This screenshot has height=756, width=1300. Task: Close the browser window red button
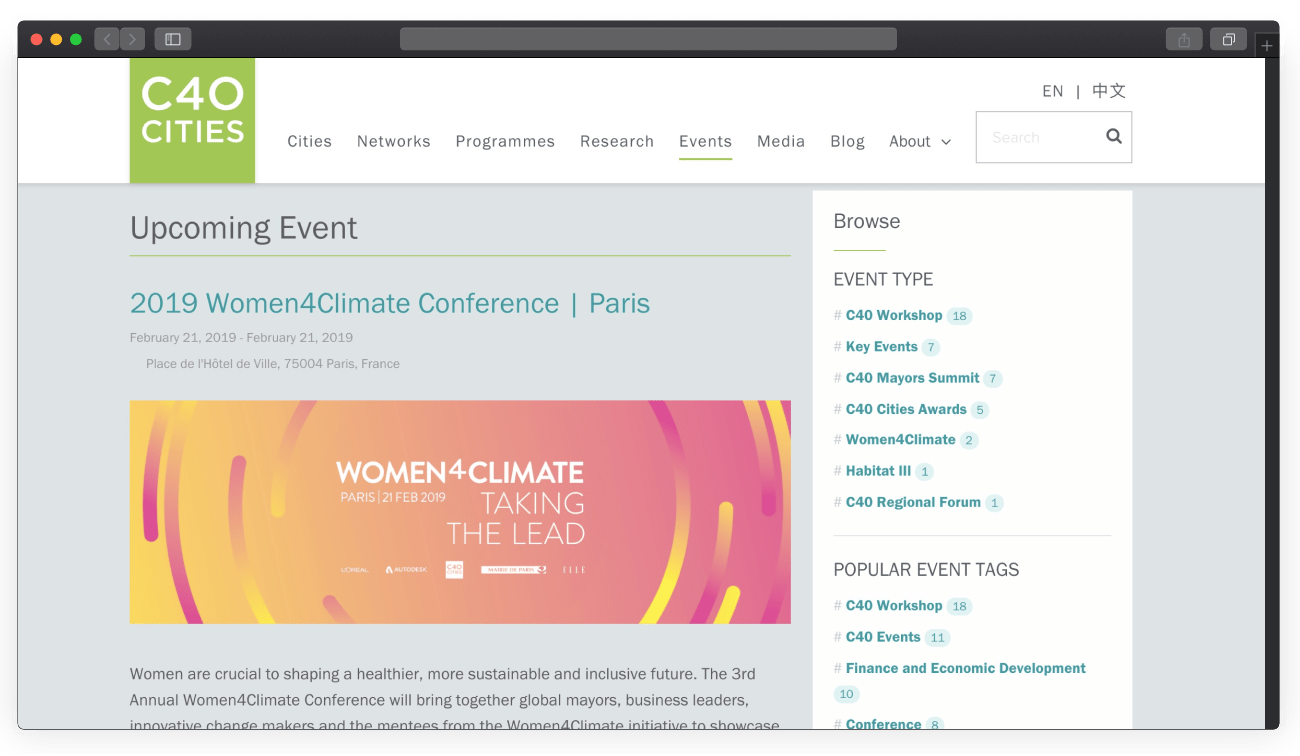coord(36,39)
